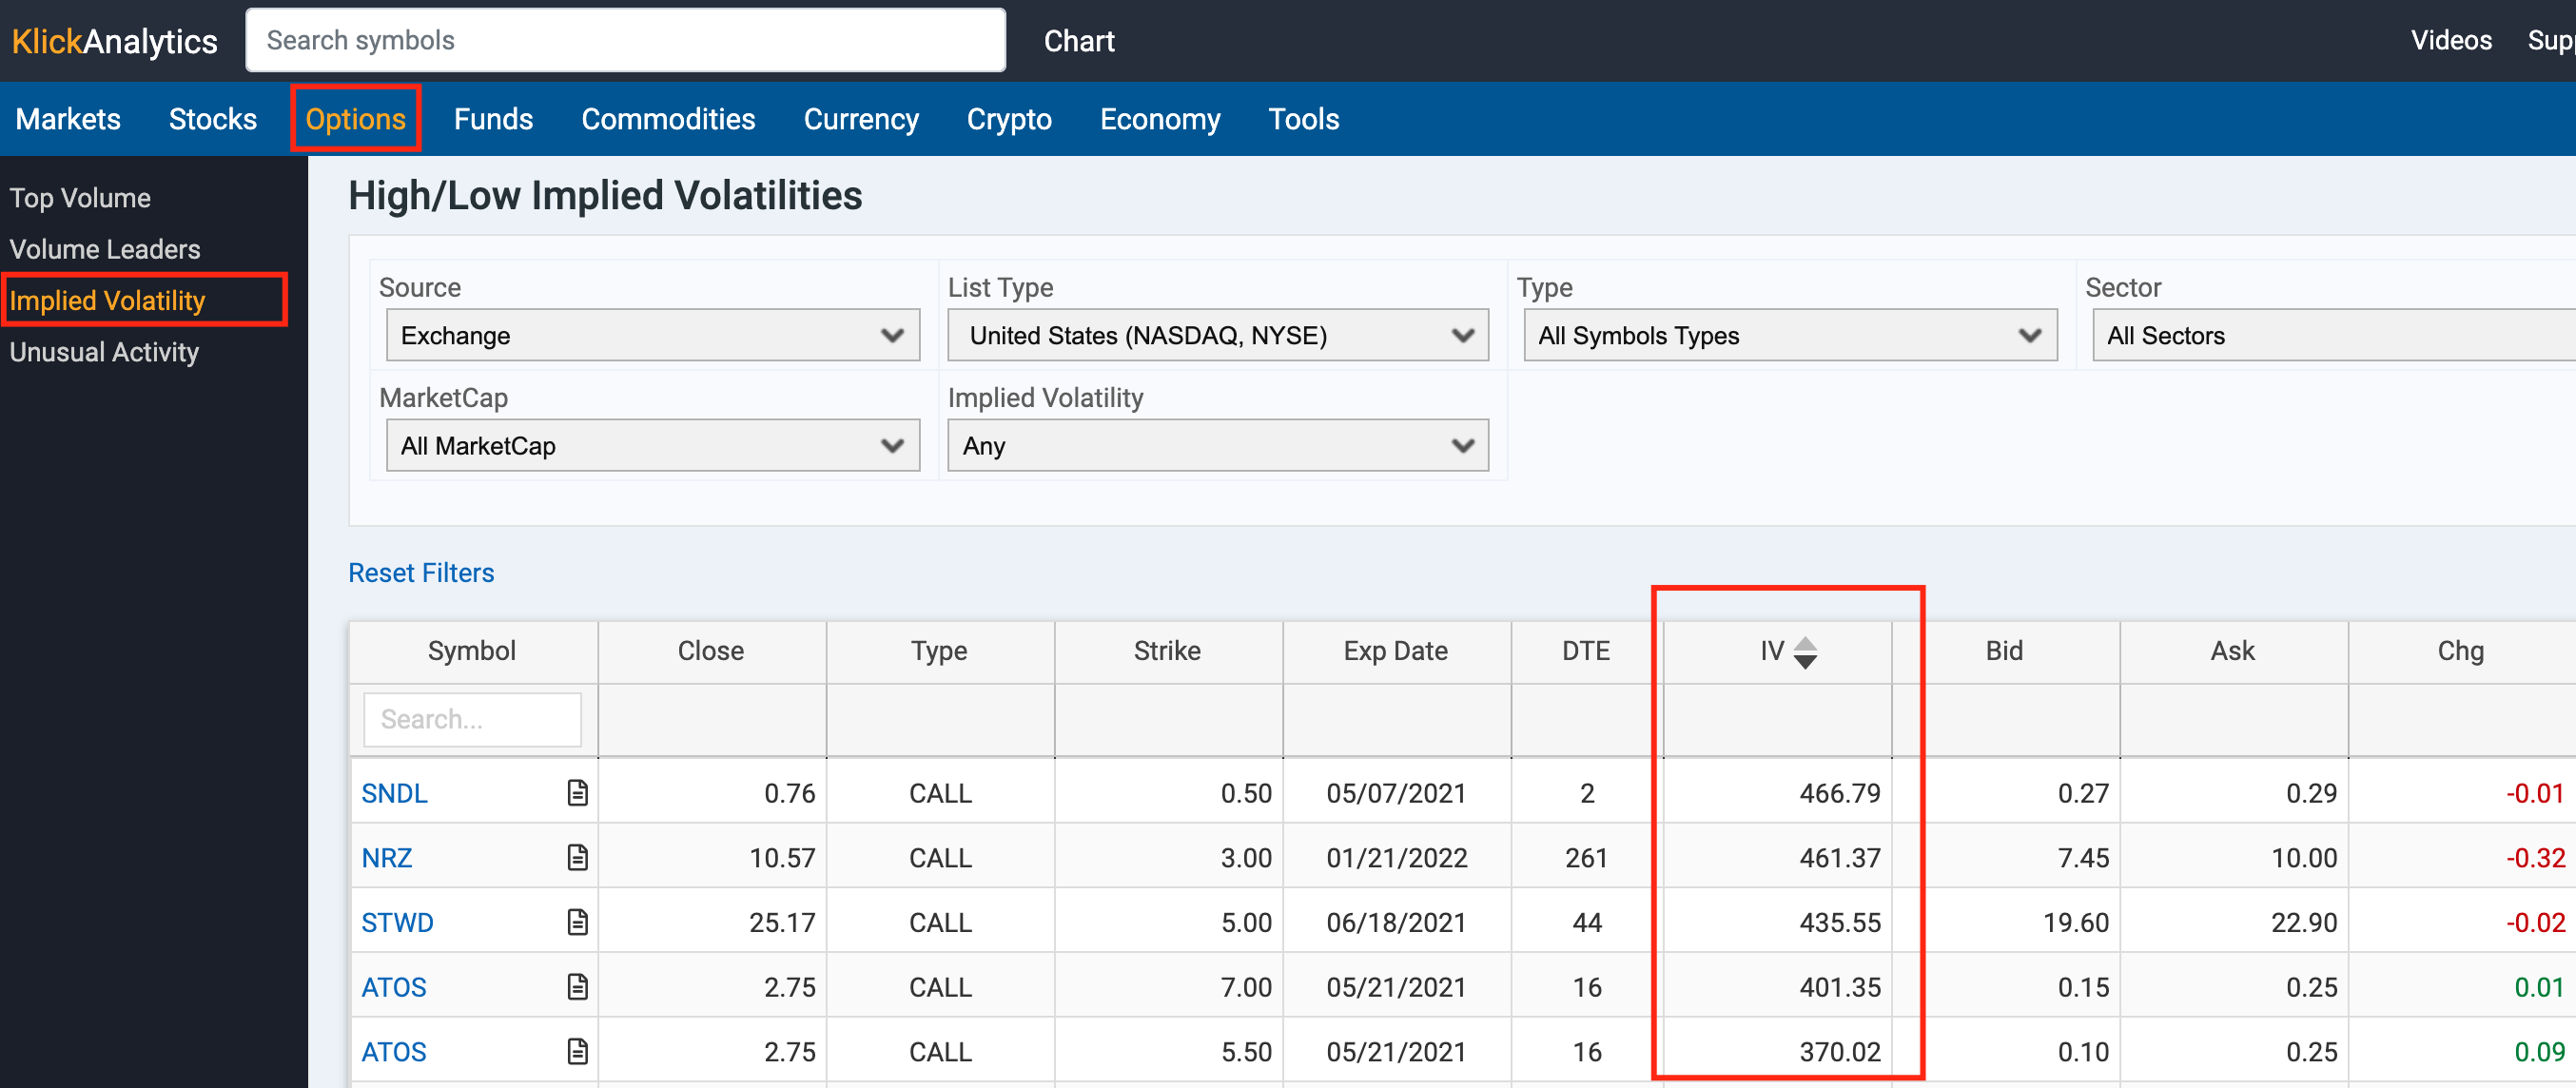Go to KlickAnalytics home logo
This screenshot has width=2576, height=1088.
click(114, 41)
